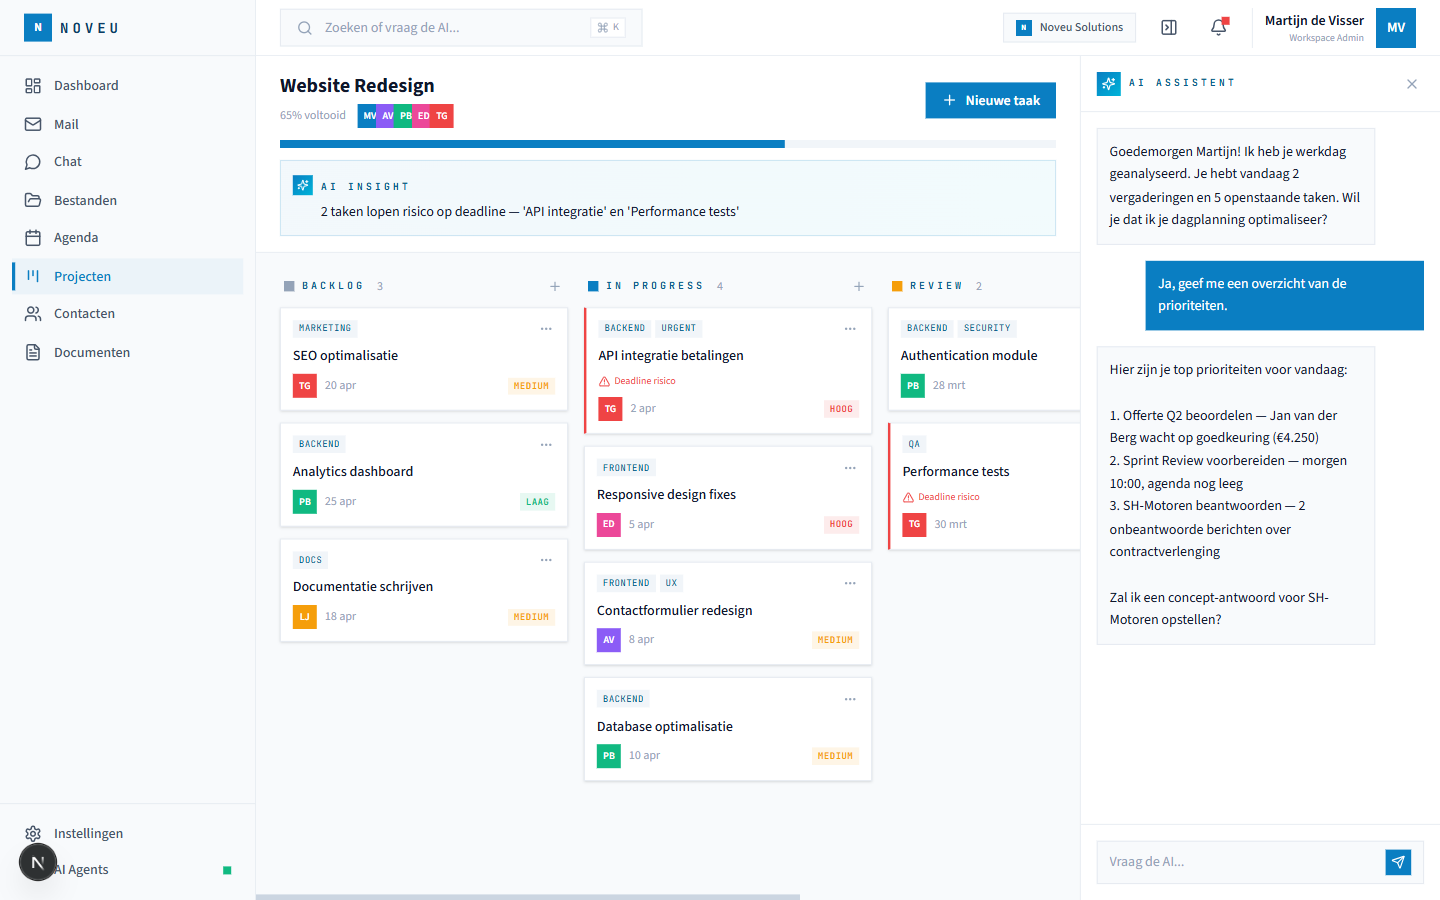Screen dimensions: 1440x900
Task: Click the Noveu logo in the sidebar
Action: tap(38, 28)
